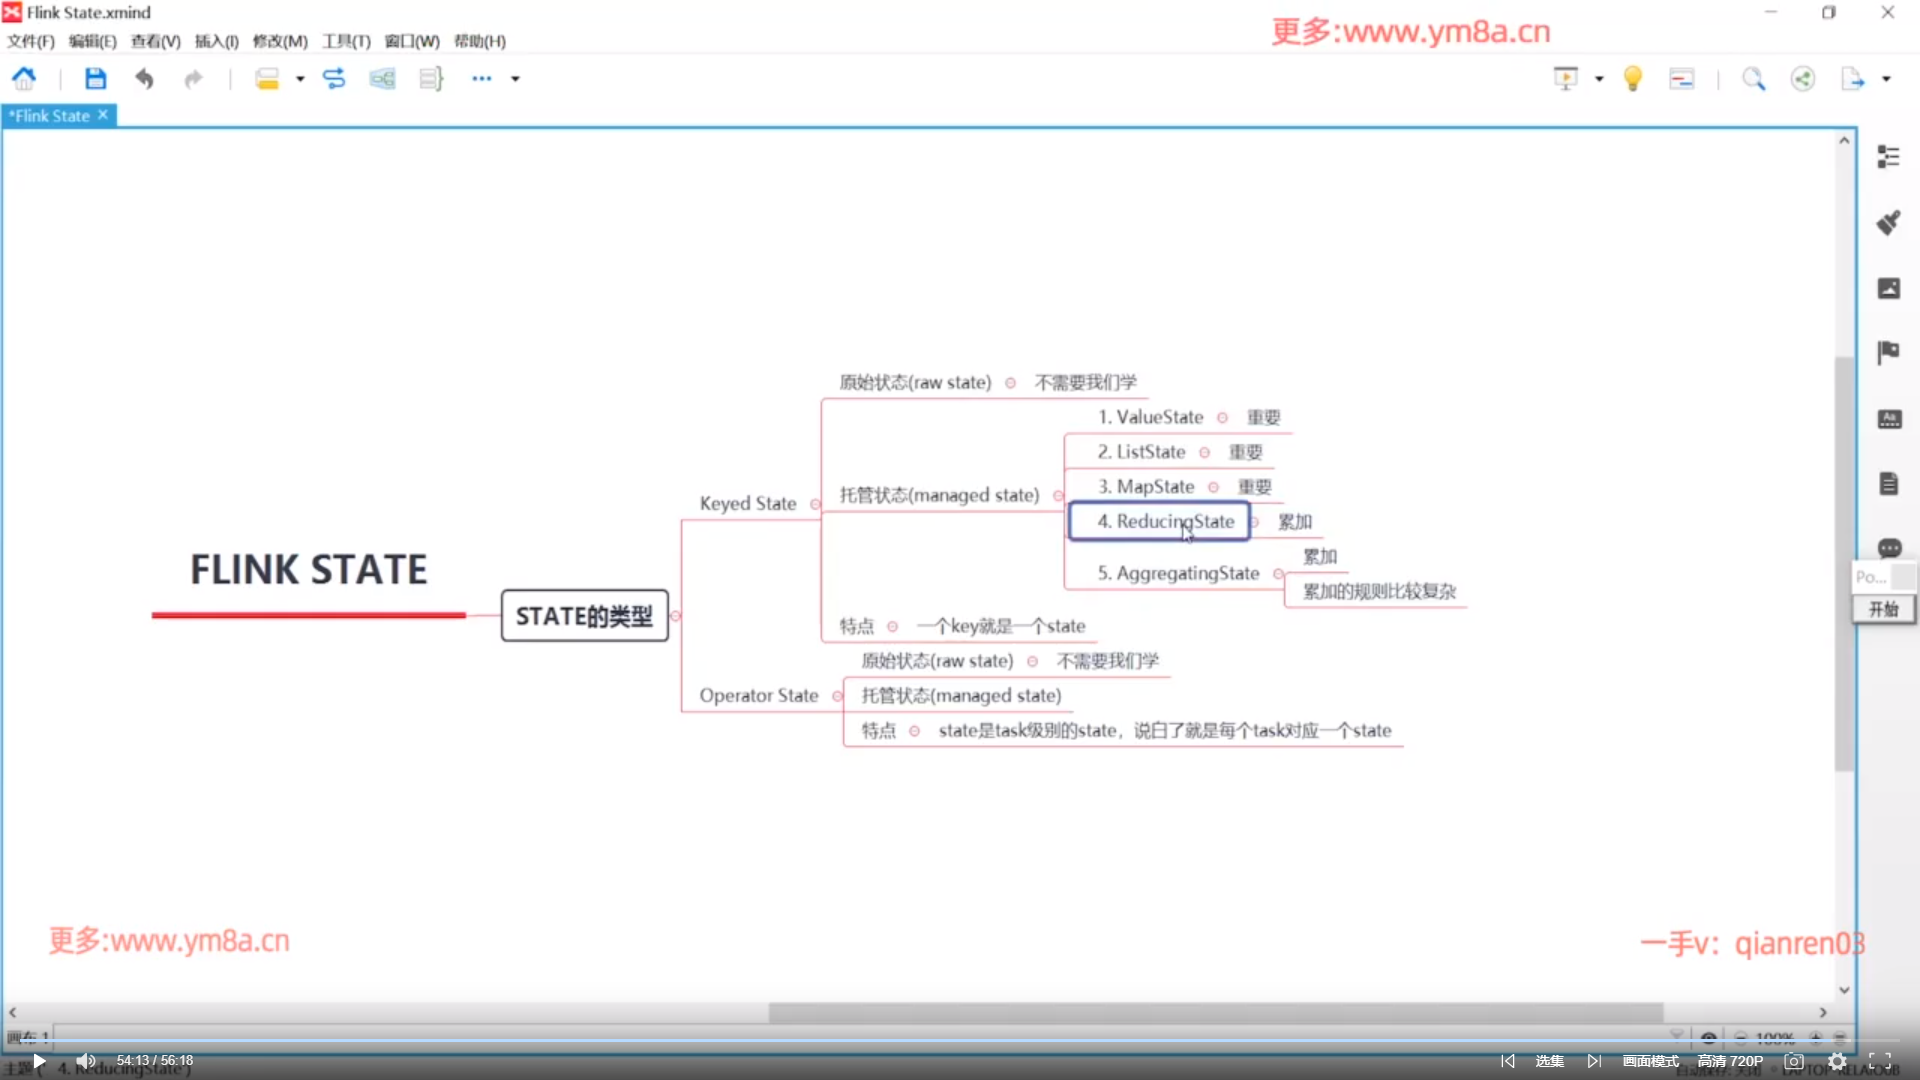This screenshot has height=1080, width=1920.
Task: Open the presentation mode dropdown arrow
Action: tap(1599, 78)
